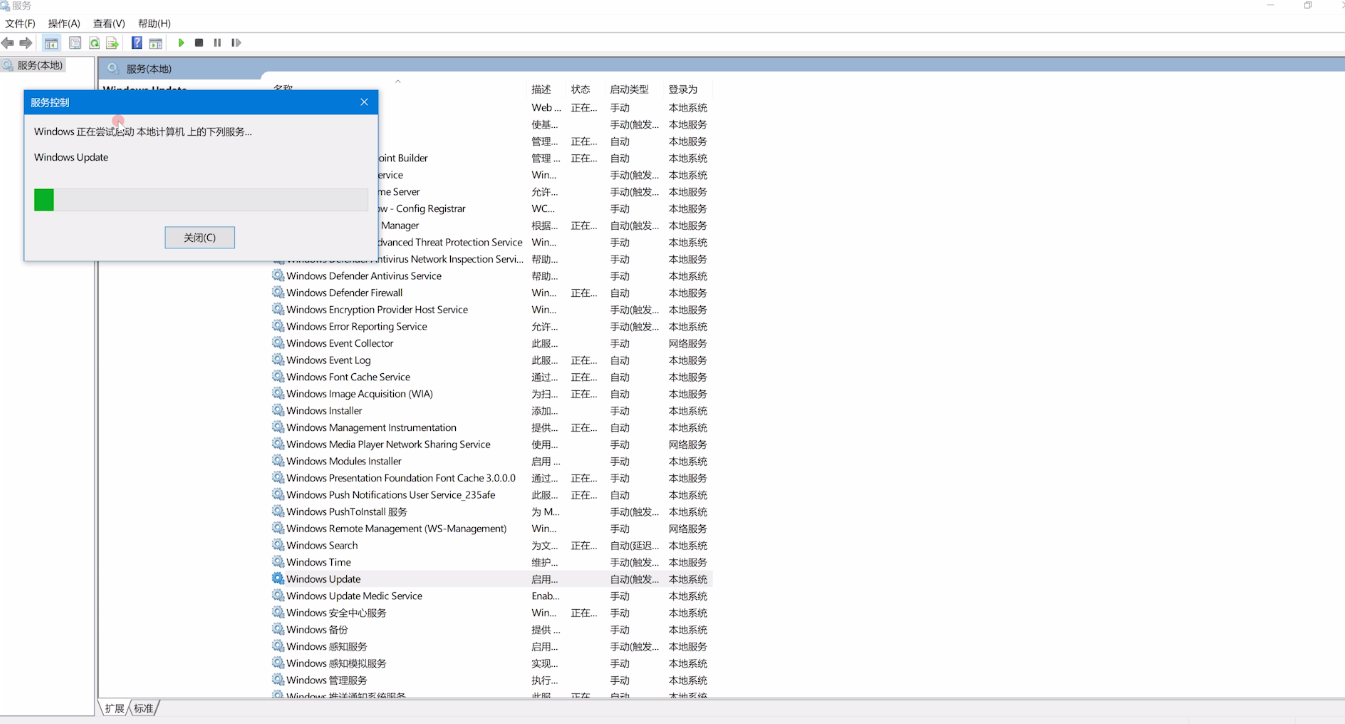Click the green Start Service play icon
Image resolution: width=1345 pixels, height=724 pixels.
[181, 43]
